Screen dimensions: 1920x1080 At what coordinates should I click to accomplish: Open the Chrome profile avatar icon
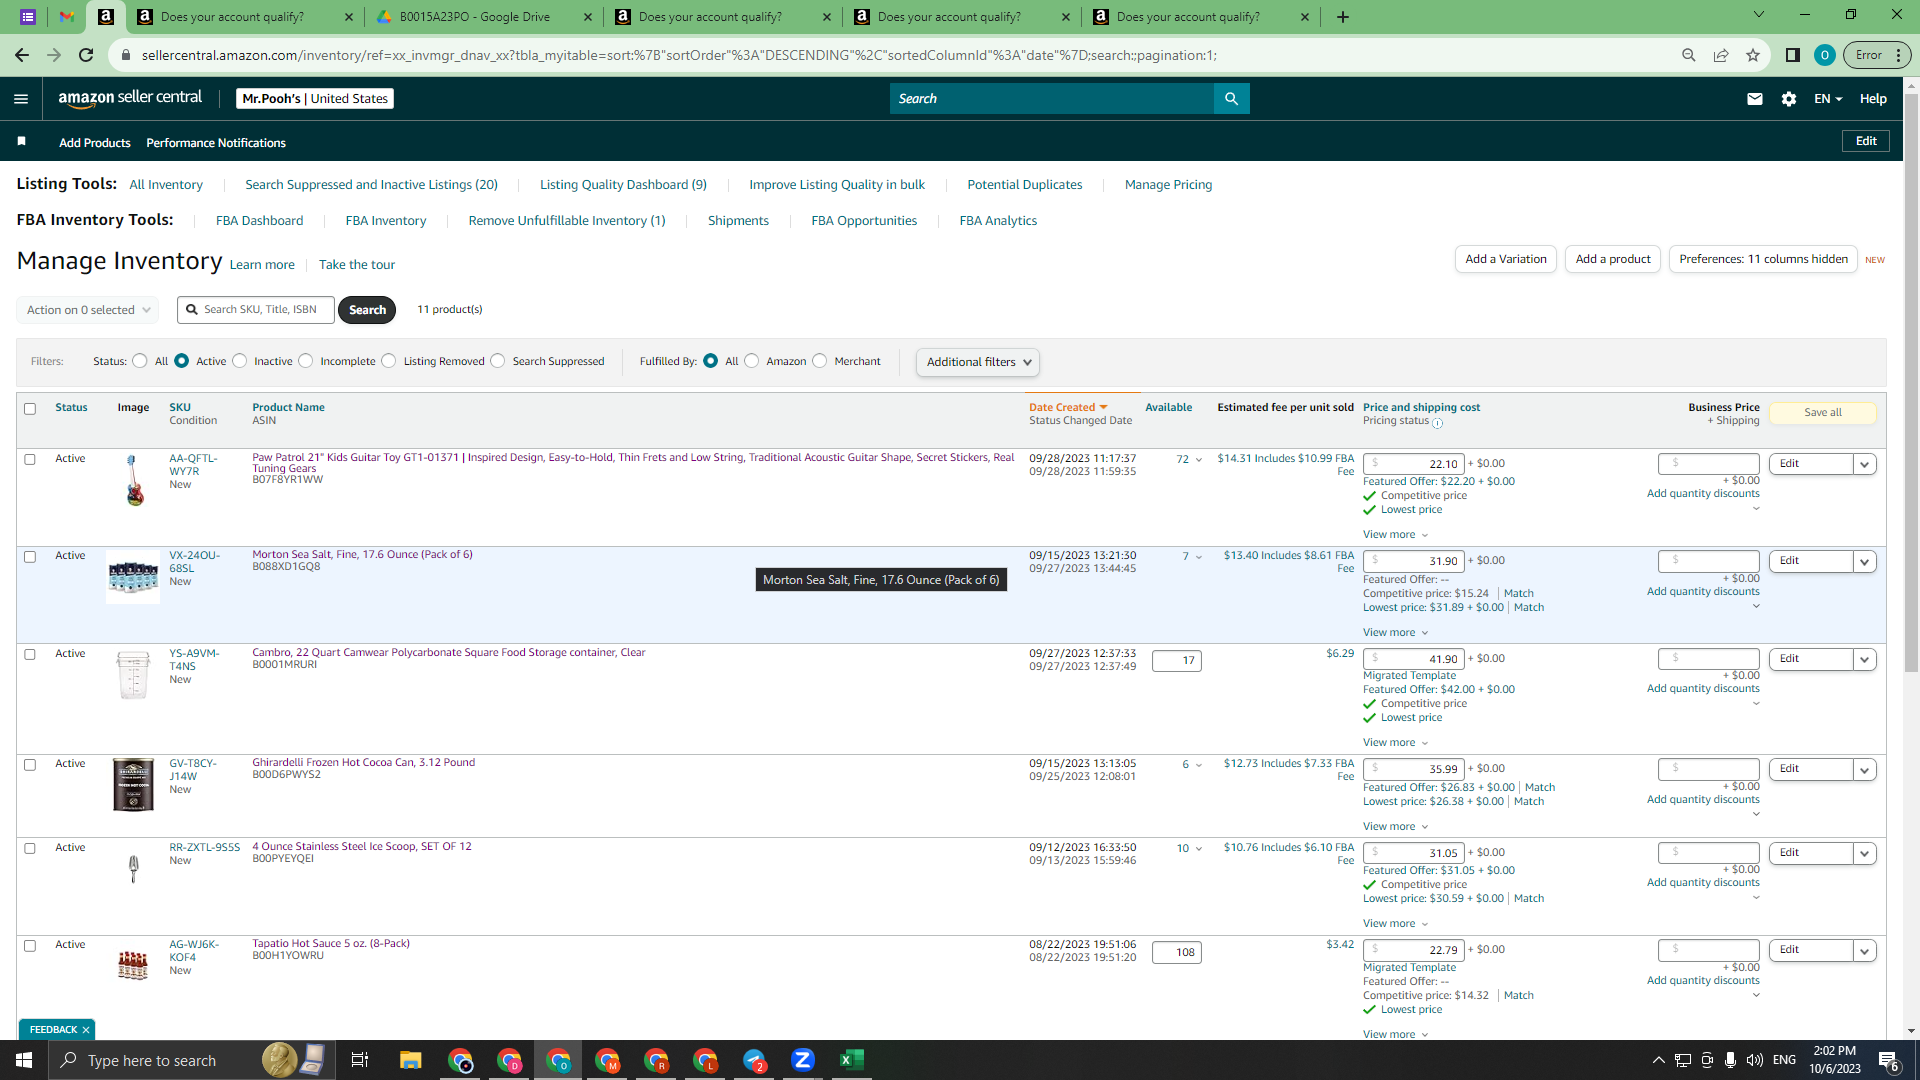(x=1825, y=55)
